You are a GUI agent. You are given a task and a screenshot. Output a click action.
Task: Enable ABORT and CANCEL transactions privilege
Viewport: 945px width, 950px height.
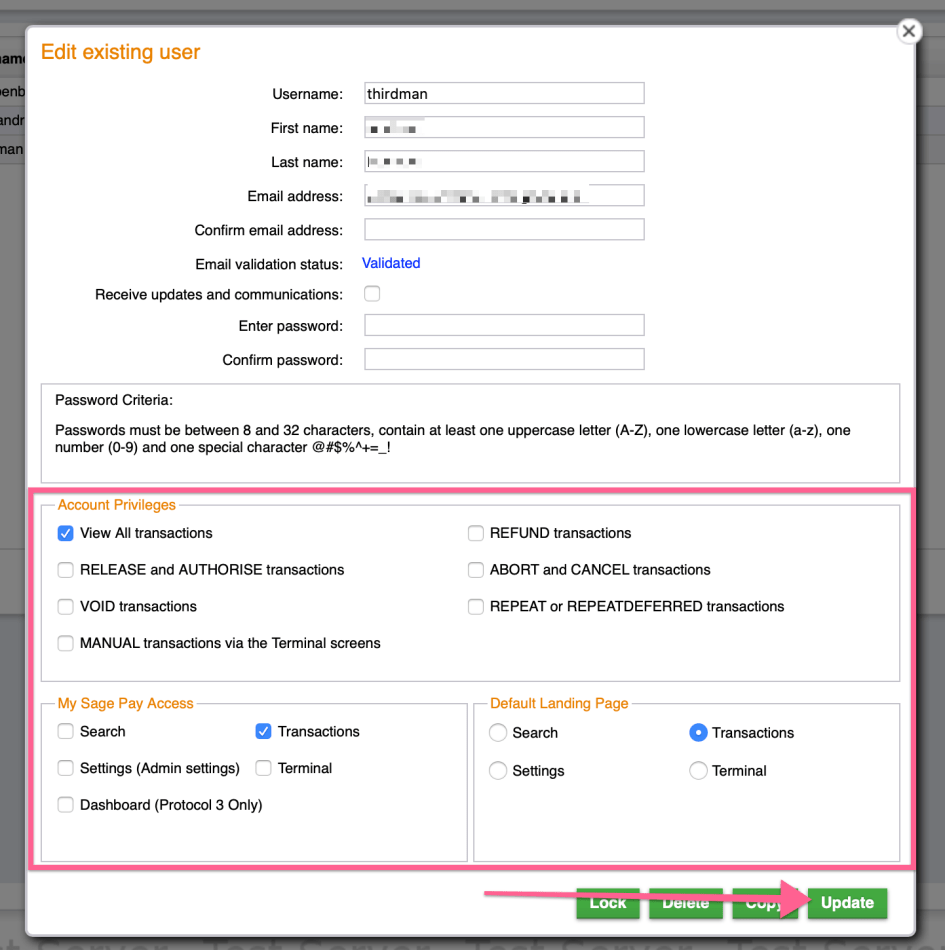click(x=476, y=570)
